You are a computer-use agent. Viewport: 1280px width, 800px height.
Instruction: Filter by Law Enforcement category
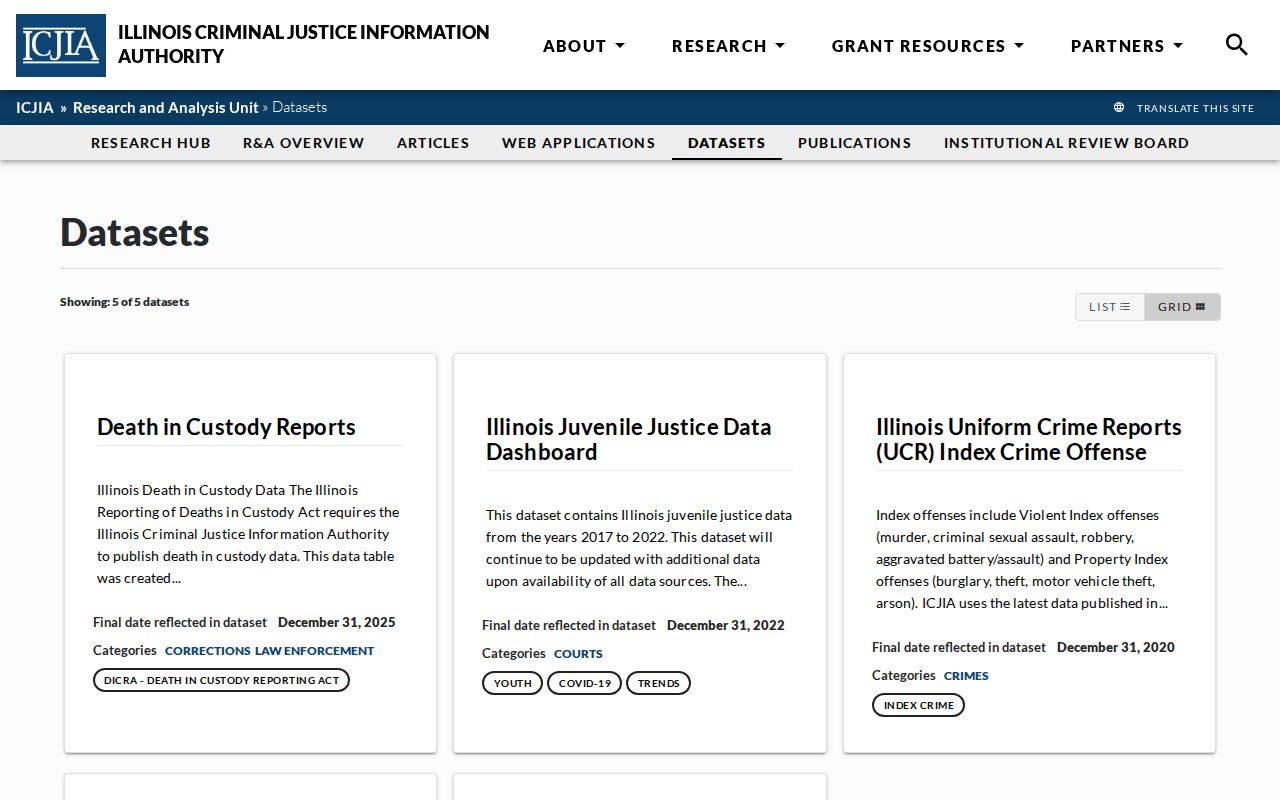[314, 651]
